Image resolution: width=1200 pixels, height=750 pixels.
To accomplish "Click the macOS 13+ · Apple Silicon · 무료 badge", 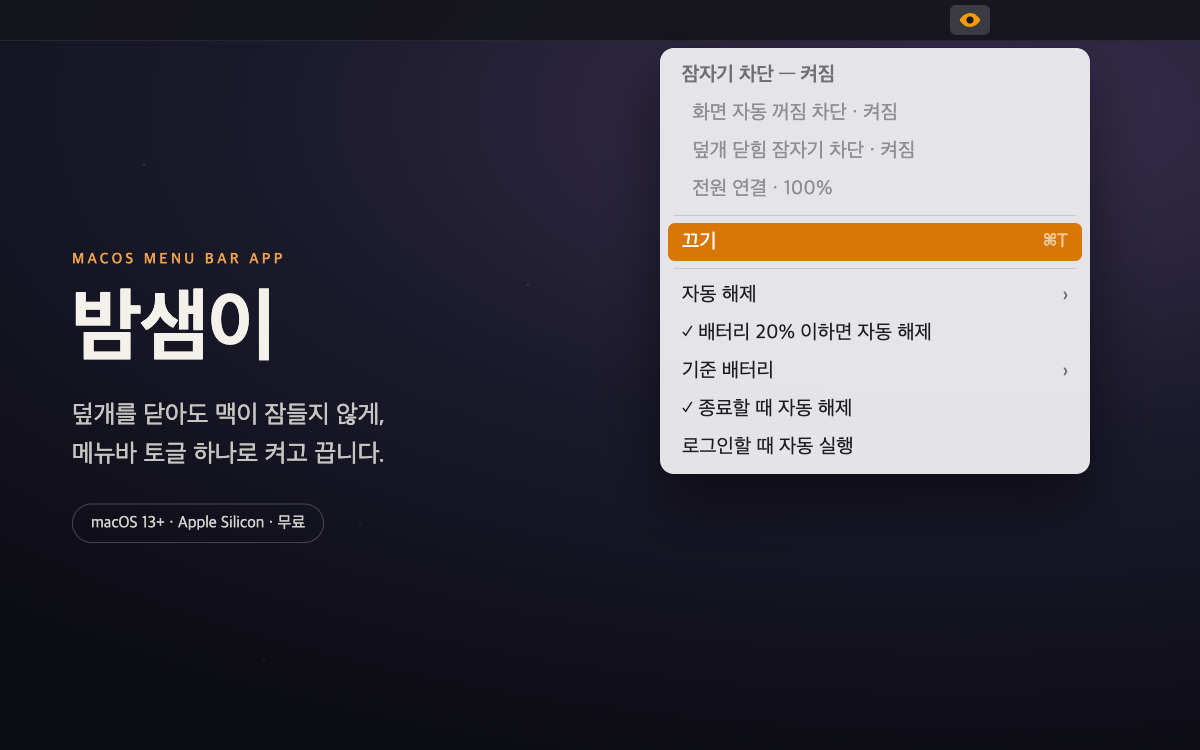I will [198, 523].
